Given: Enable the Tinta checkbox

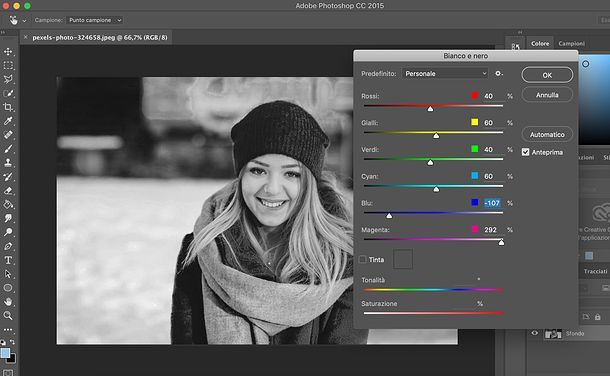Looking at the screenshot, I should pos(363,259).
